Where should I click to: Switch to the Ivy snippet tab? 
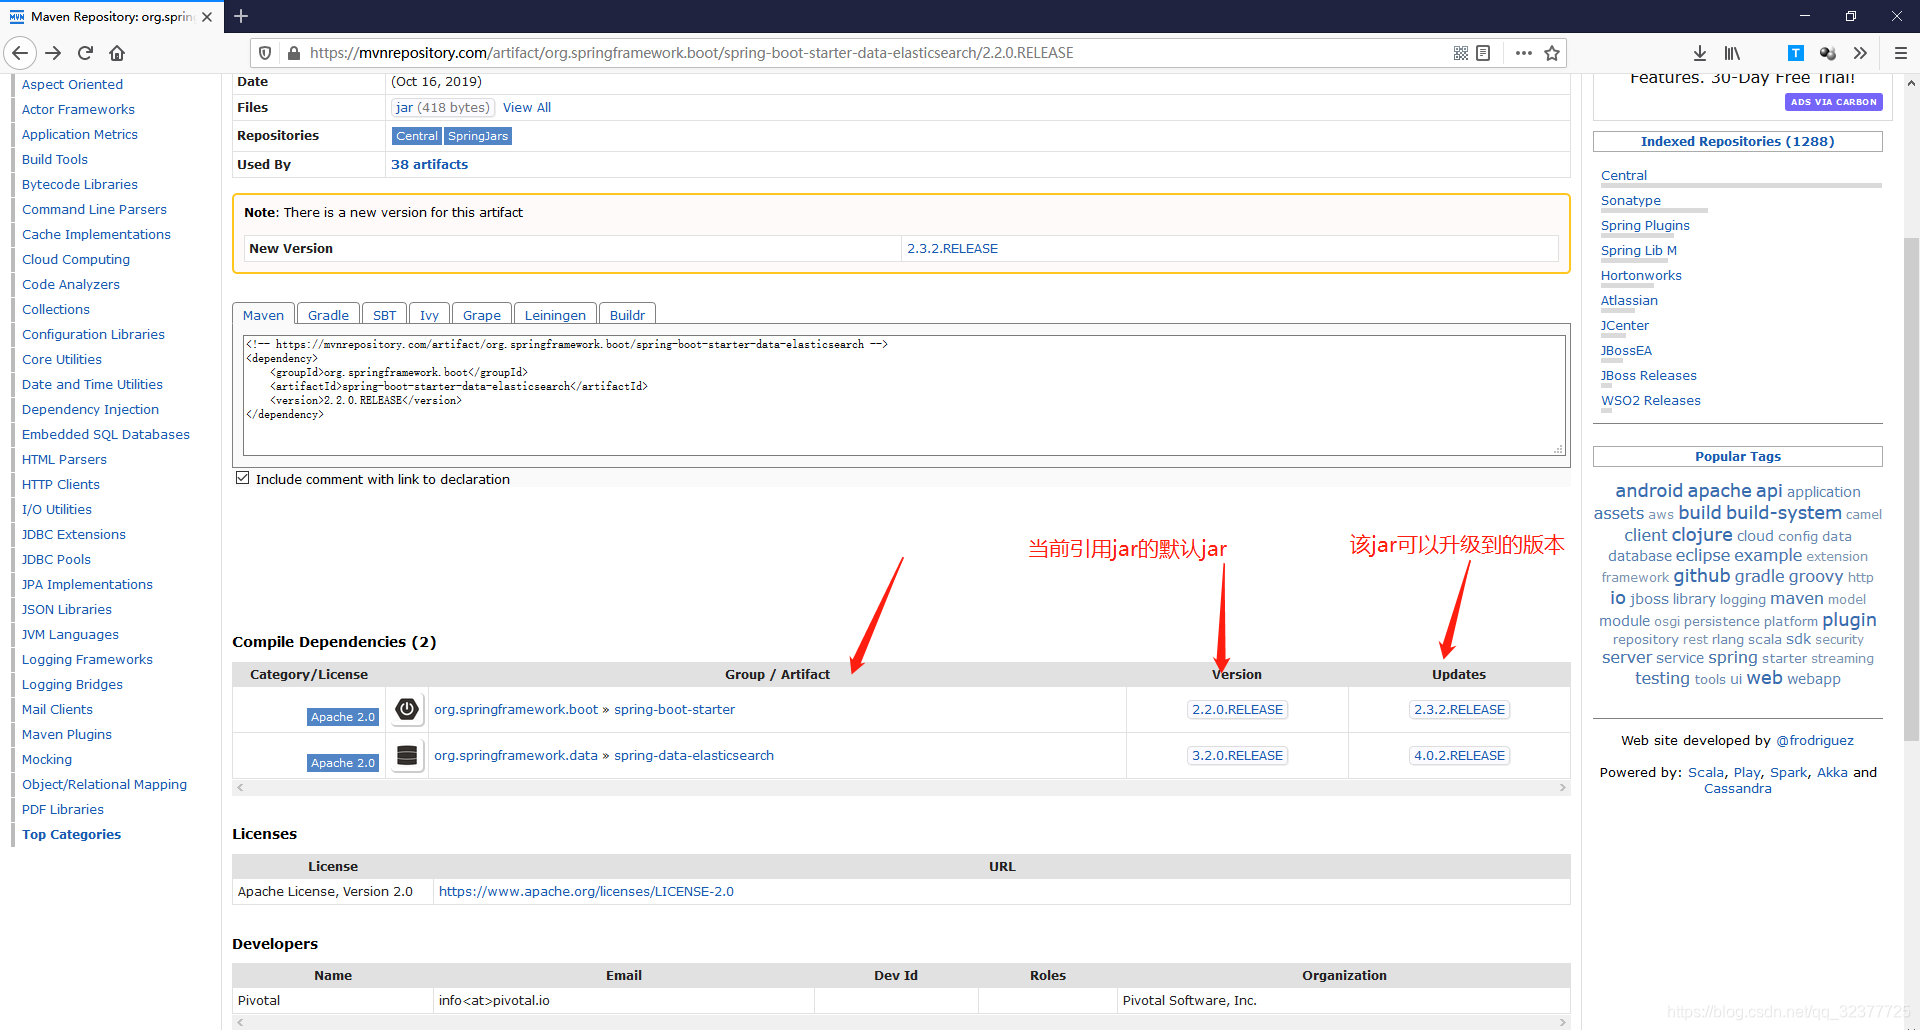point(429,315)
